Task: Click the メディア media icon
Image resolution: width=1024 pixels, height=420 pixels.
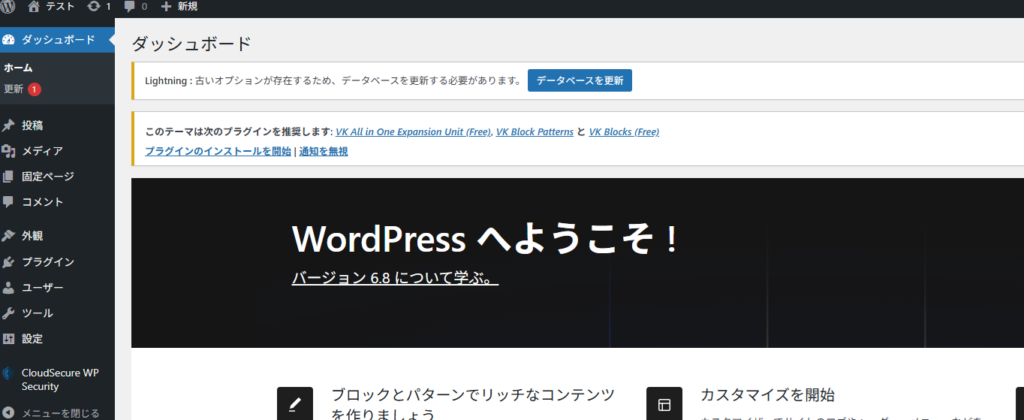Action: [8, 151]
